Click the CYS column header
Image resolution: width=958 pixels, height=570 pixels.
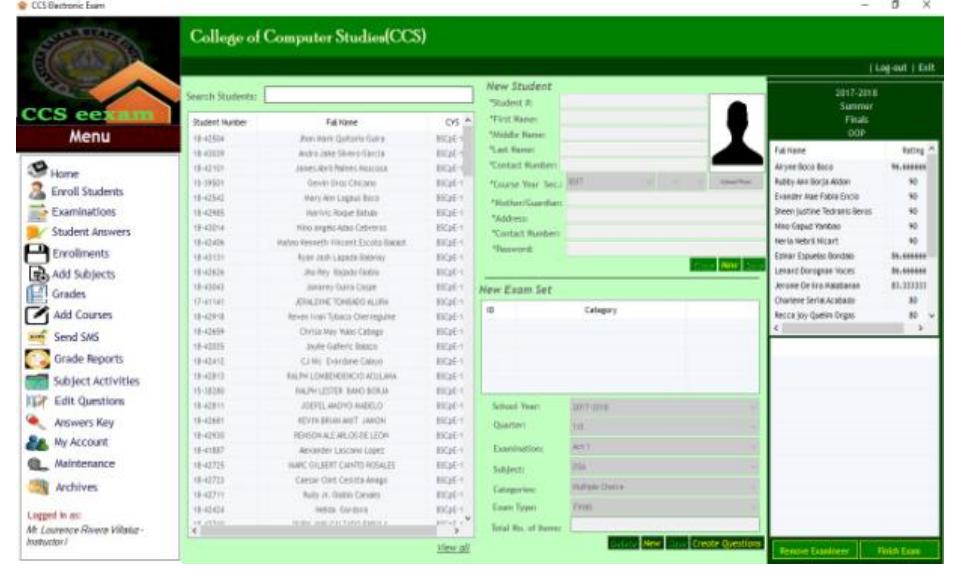[x=451, y=122]
